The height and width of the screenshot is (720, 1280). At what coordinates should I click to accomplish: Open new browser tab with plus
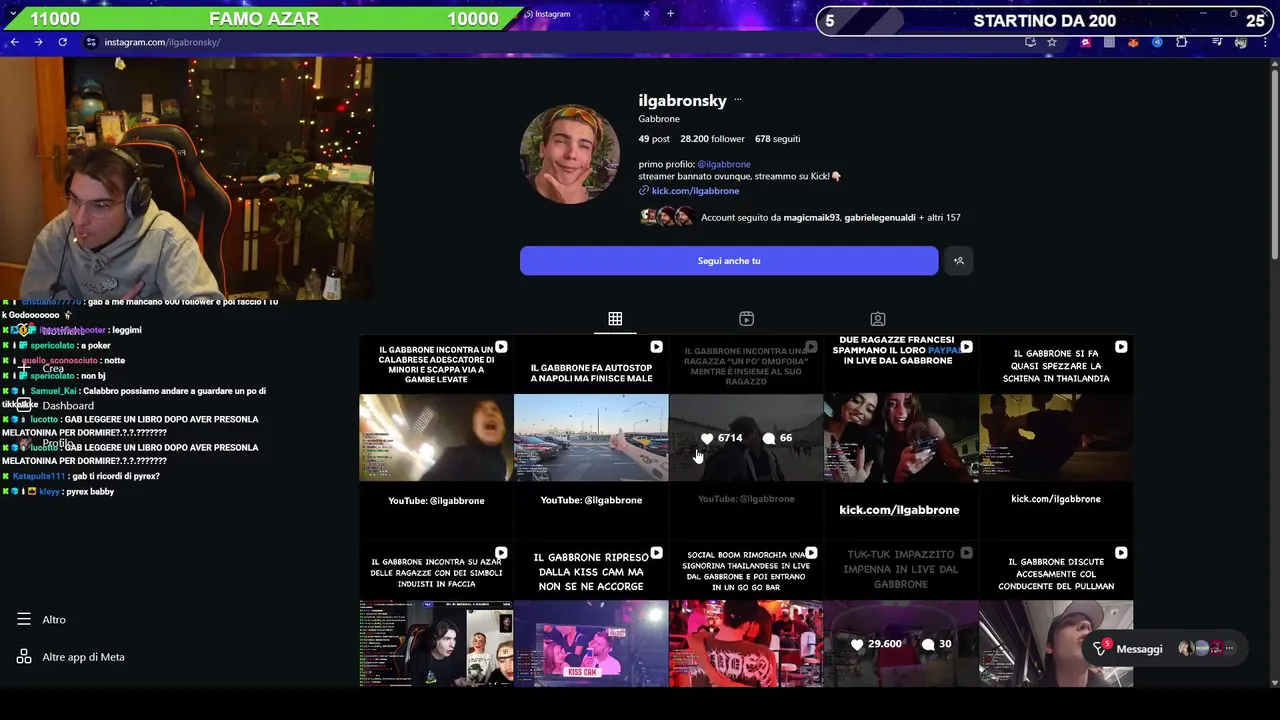(670, 14)
